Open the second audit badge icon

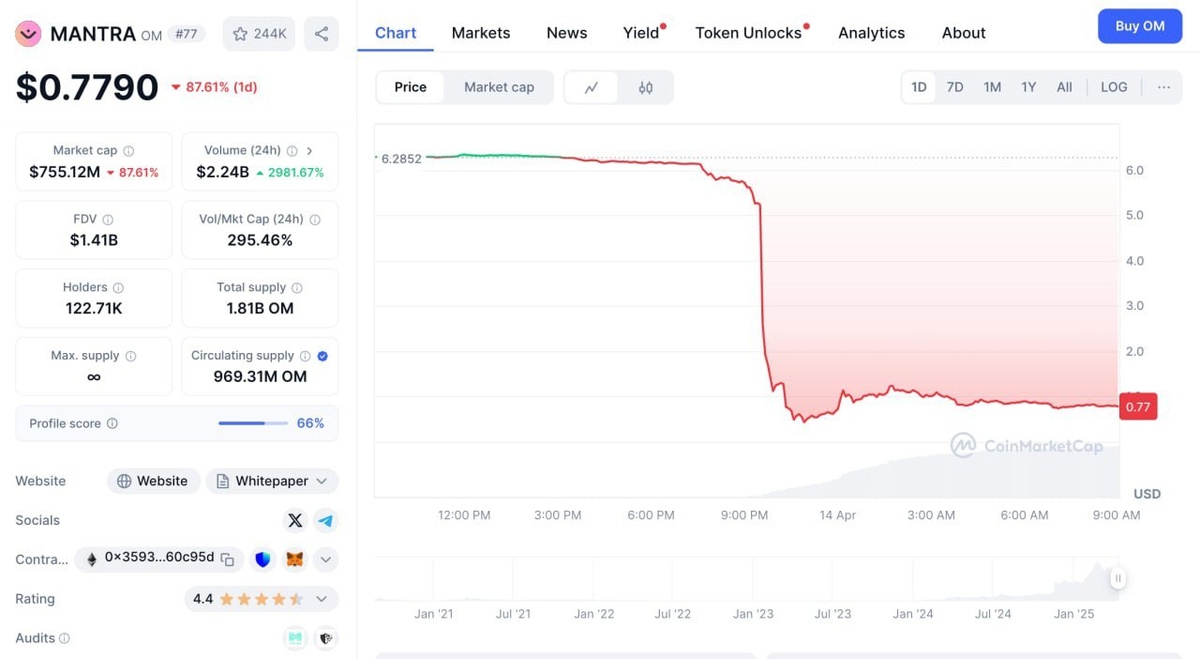point(326,638)
